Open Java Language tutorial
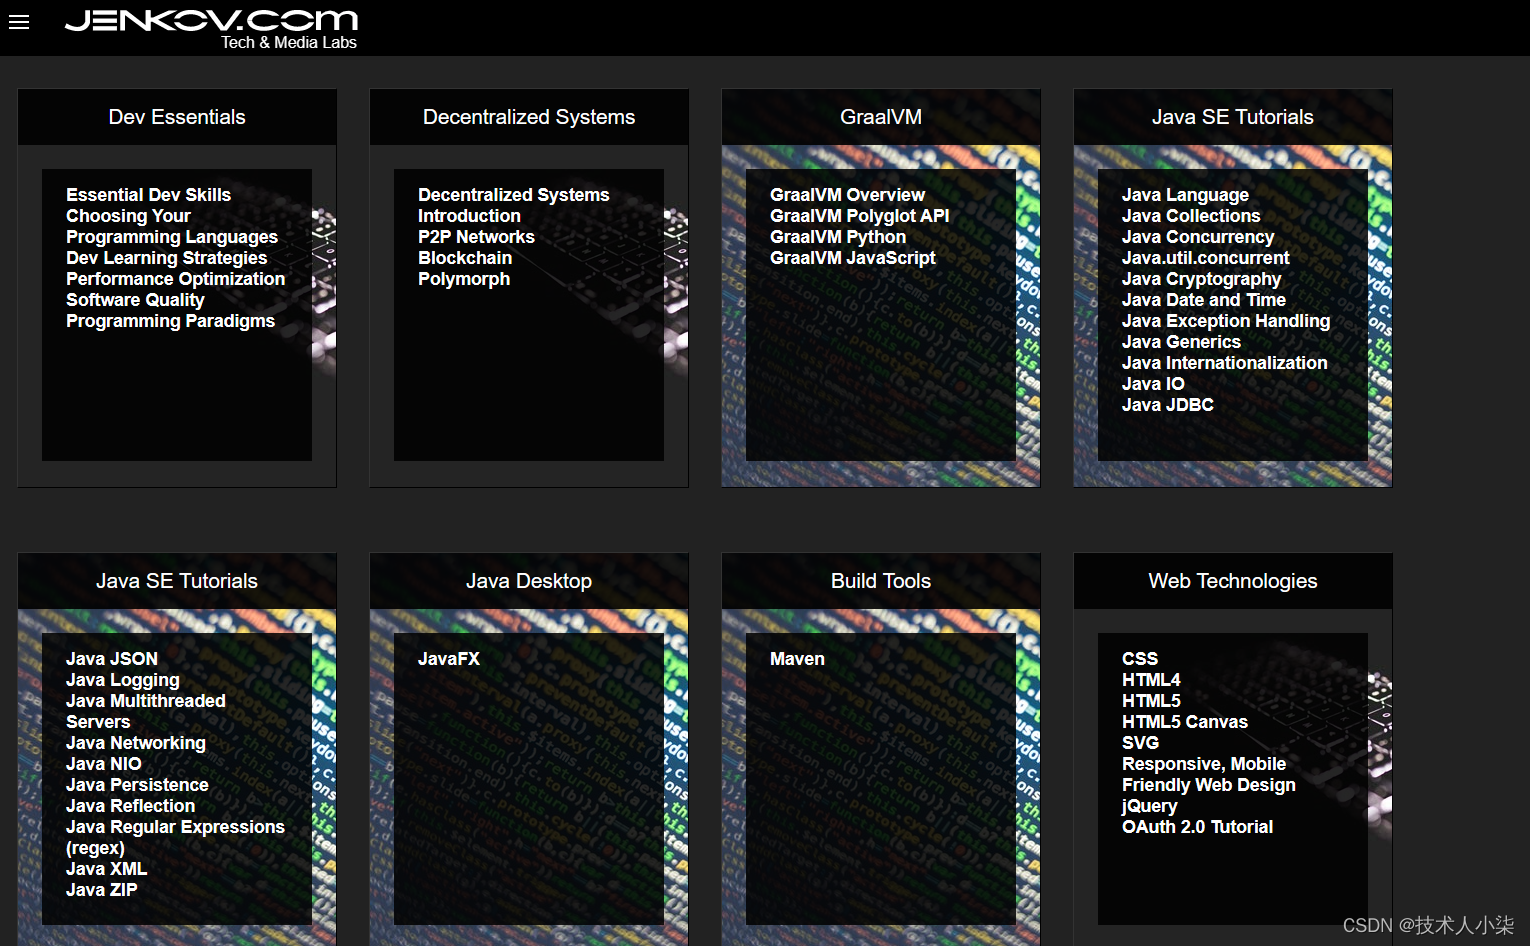This screenshot has width=1530, height=946. tap(1185, 195)
